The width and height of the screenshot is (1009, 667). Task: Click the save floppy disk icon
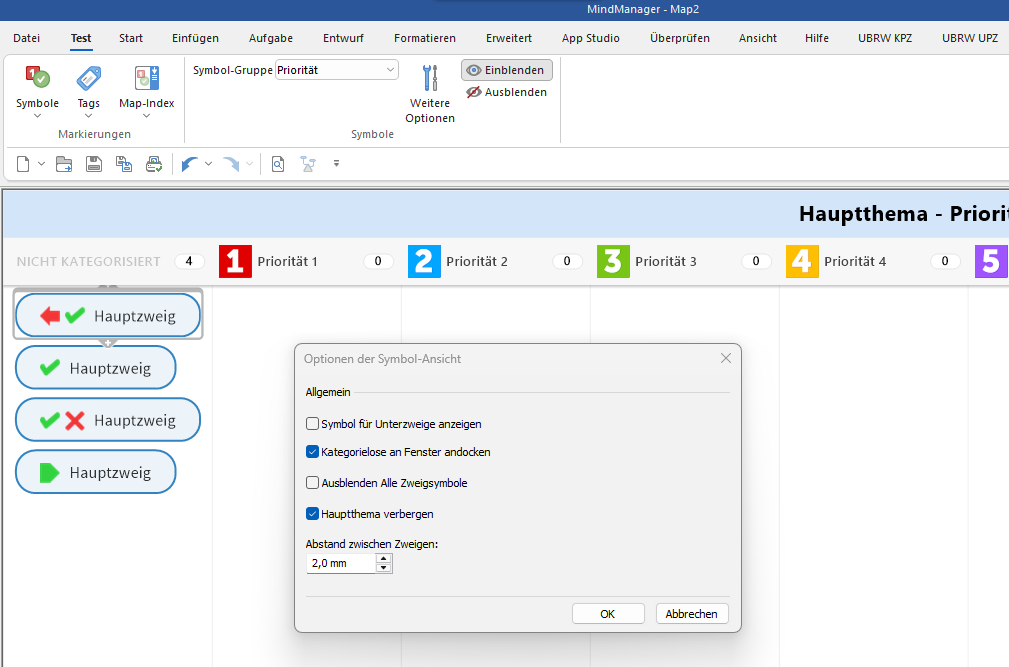(x=94, y=164)
